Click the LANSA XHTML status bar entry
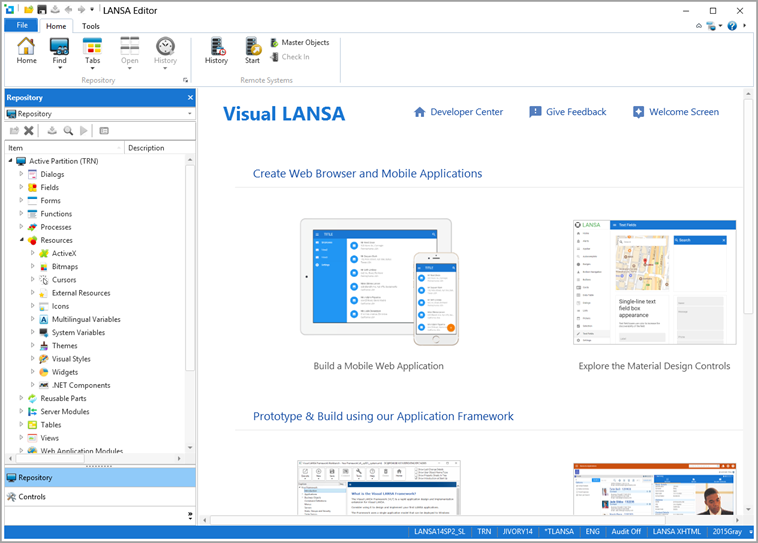758x543 pixels. 676,531
